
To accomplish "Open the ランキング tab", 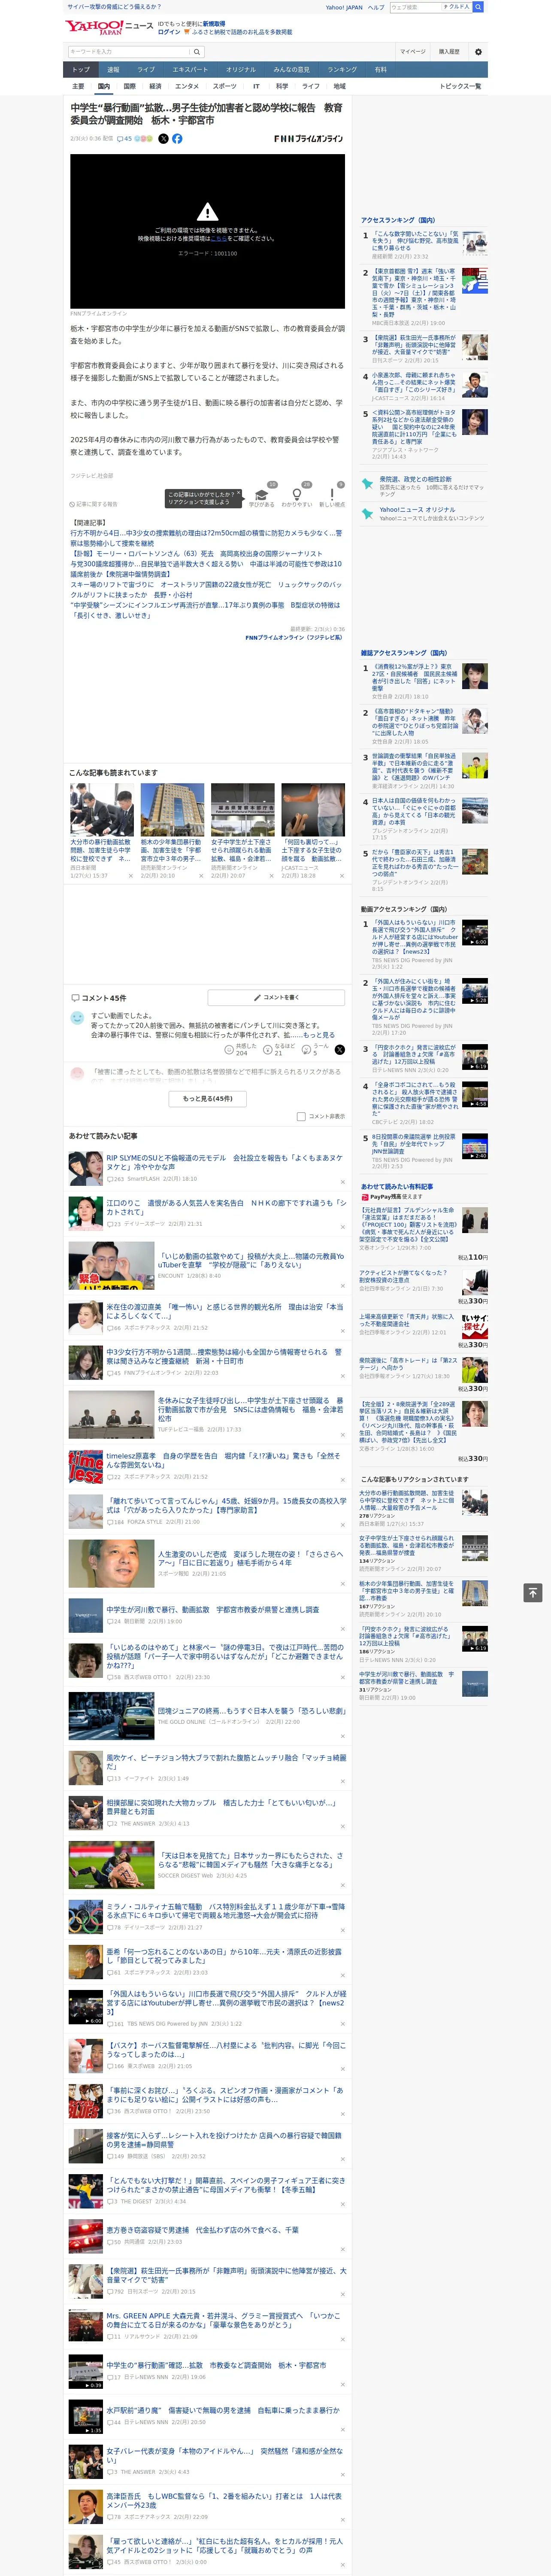I will [342, 70].
